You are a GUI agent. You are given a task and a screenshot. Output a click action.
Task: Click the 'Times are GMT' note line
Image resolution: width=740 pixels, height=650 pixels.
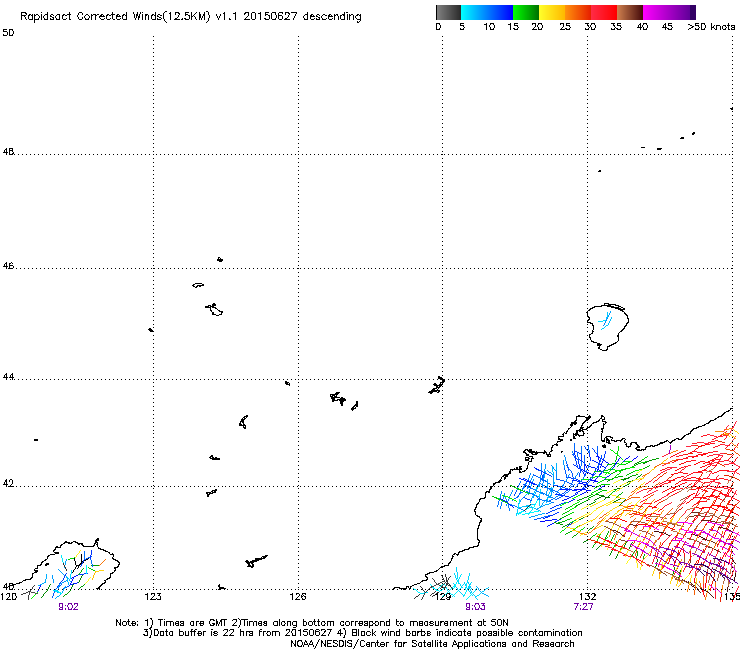[311, 623]
